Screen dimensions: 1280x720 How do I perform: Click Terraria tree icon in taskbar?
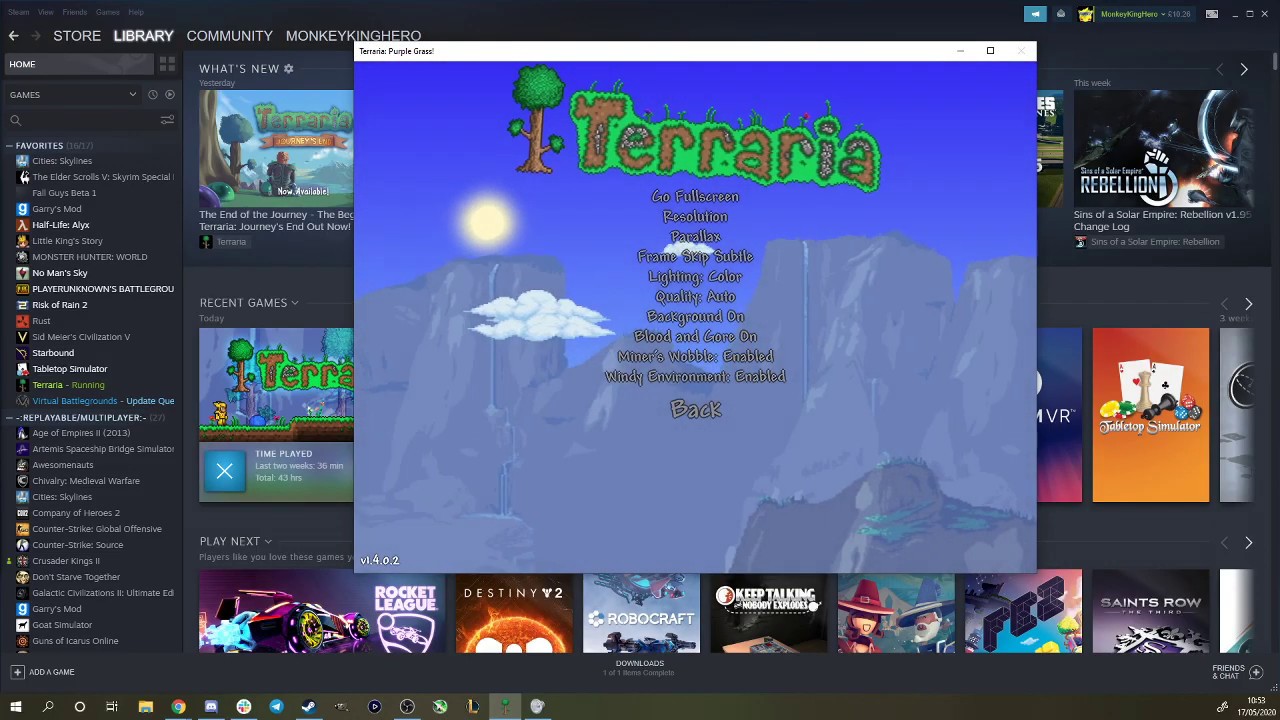coord(505,707)
